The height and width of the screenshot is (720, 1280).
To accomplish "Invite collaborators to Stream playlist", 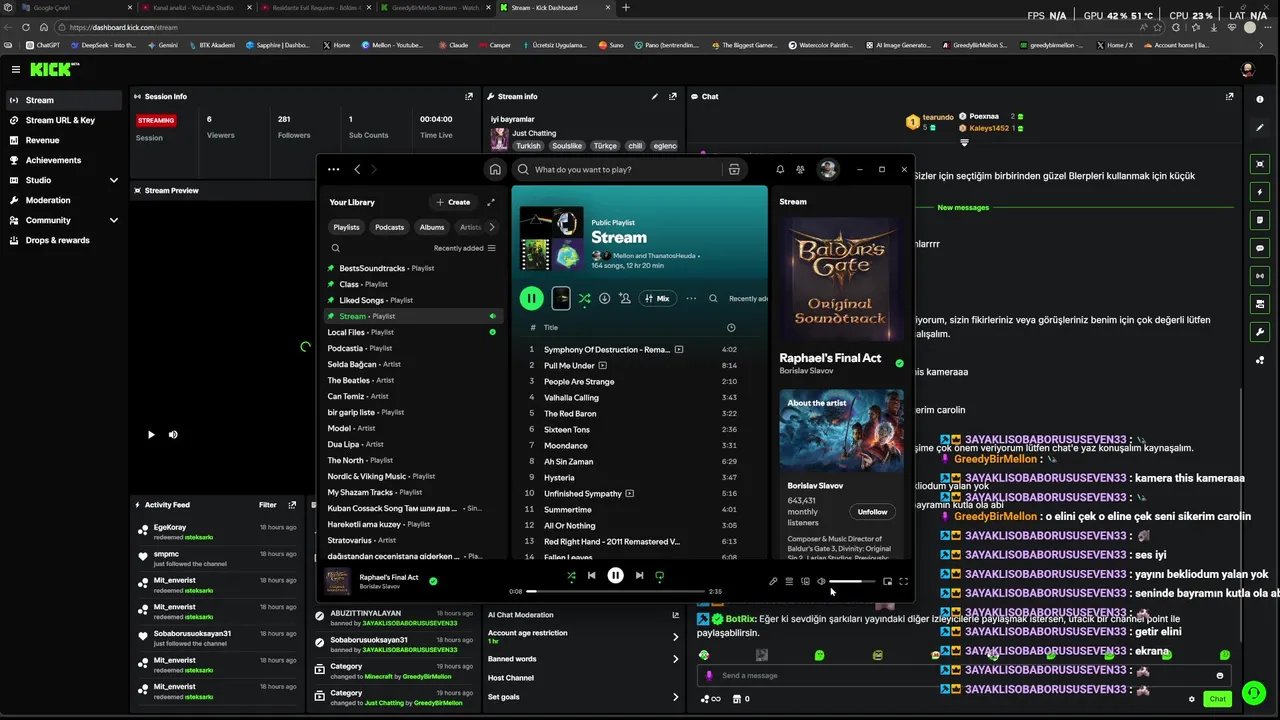I will (624, 298).
